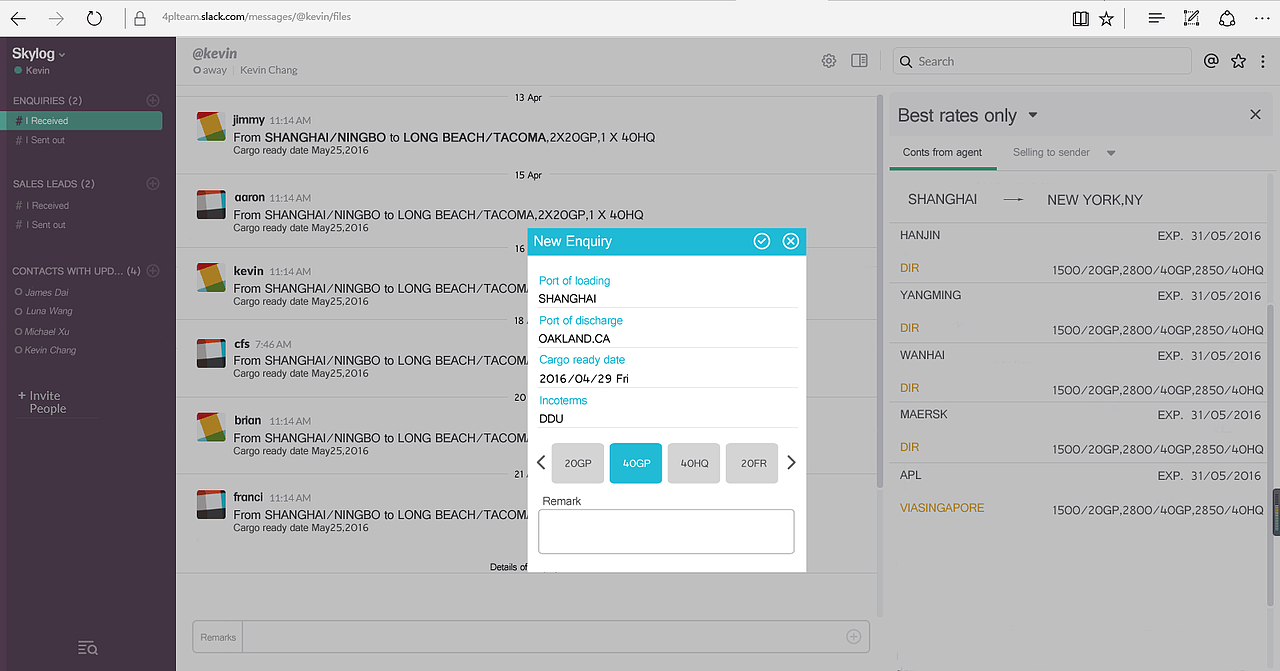
Task: Click the Remark text box
Action: pos(666,531)
